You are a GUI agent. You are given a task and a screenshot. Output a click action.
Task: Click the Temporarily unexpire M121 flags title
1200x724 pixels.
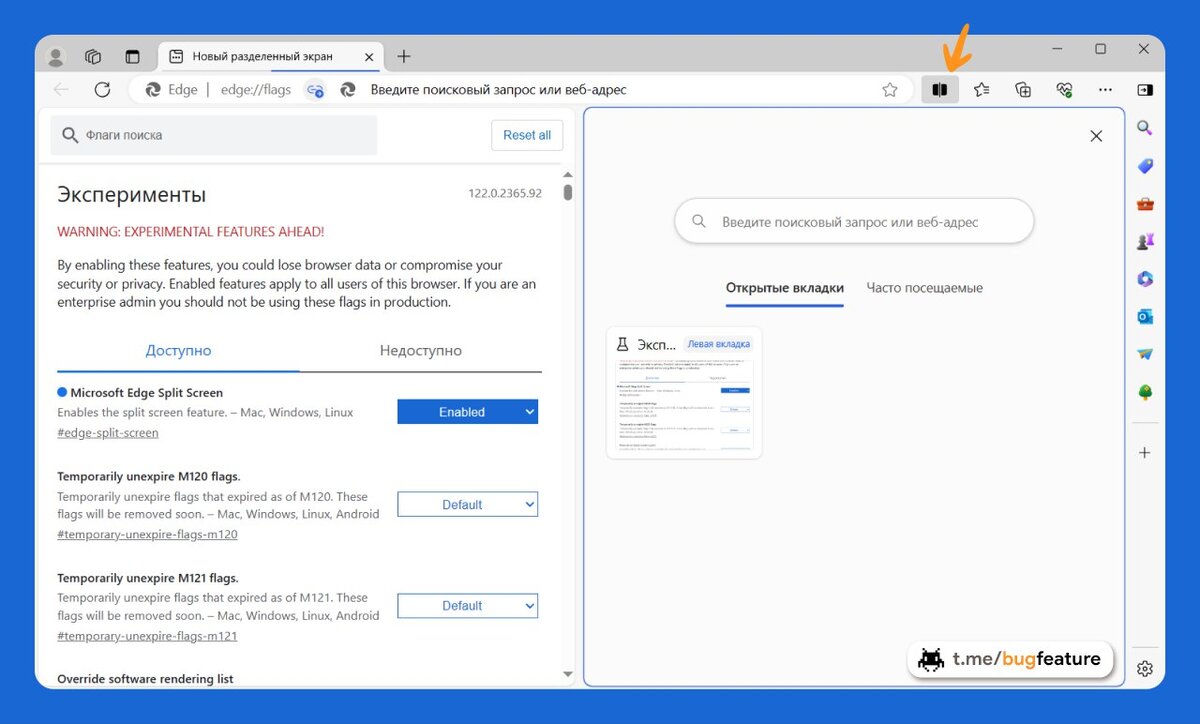coord(148,578)
